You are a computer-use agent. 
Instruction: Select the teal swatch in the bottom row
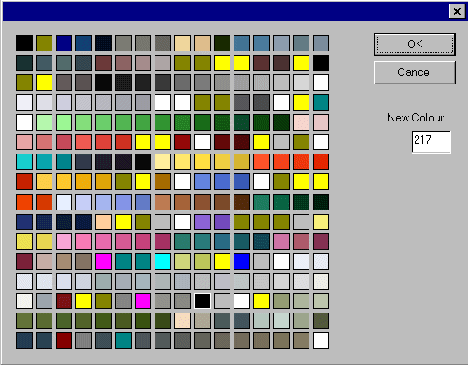[x=123, y=340]
